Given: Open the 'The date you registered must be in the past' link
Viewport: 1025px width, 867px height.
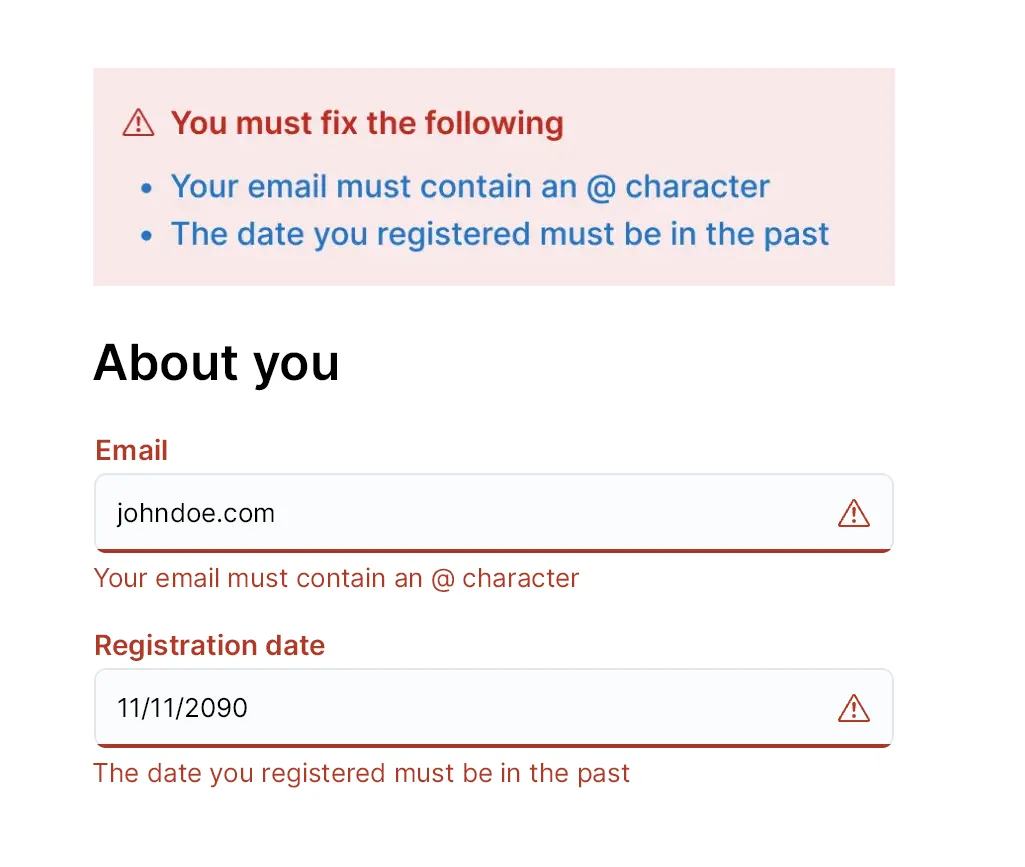Looking at the screenshot, I should point(500,233).
